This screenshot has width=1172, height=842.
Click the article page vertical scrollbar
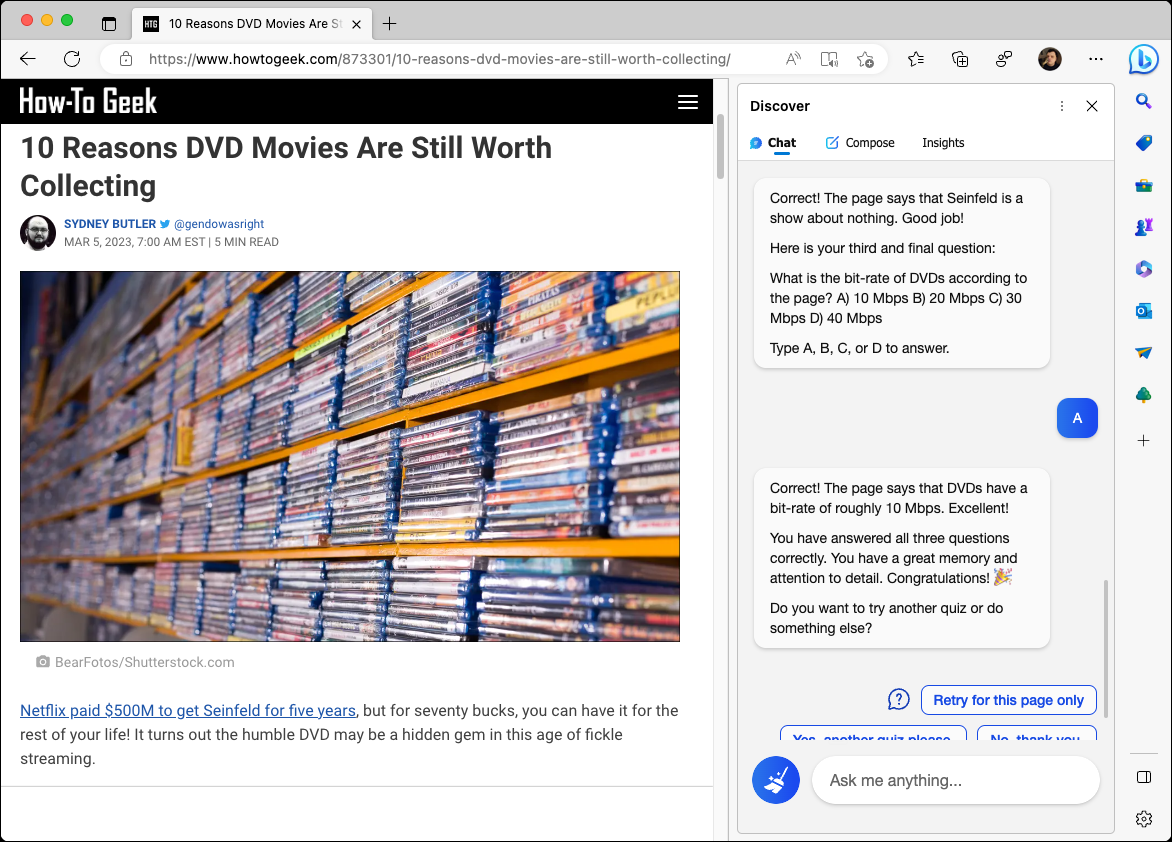click(x=721, y=147)
